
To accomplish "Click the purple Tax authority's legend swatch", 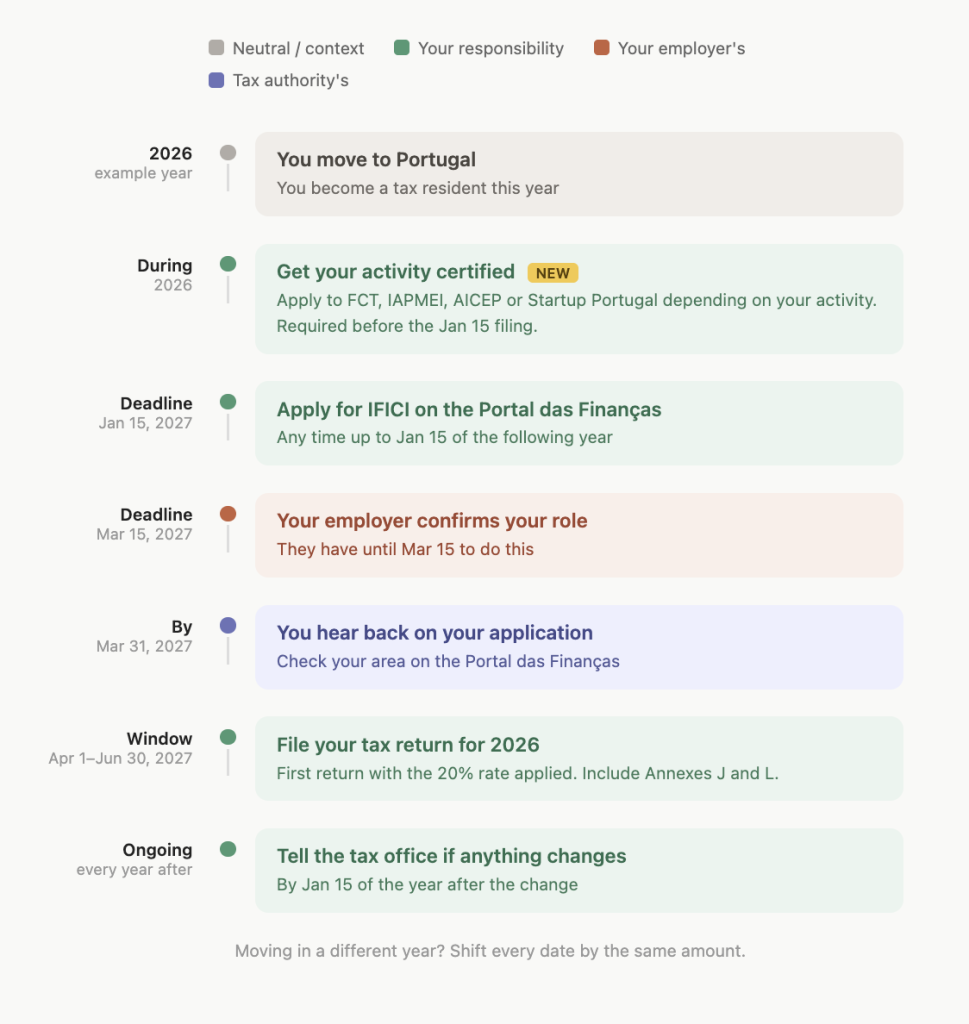I will pyautogui.click(x=216, y=80).
